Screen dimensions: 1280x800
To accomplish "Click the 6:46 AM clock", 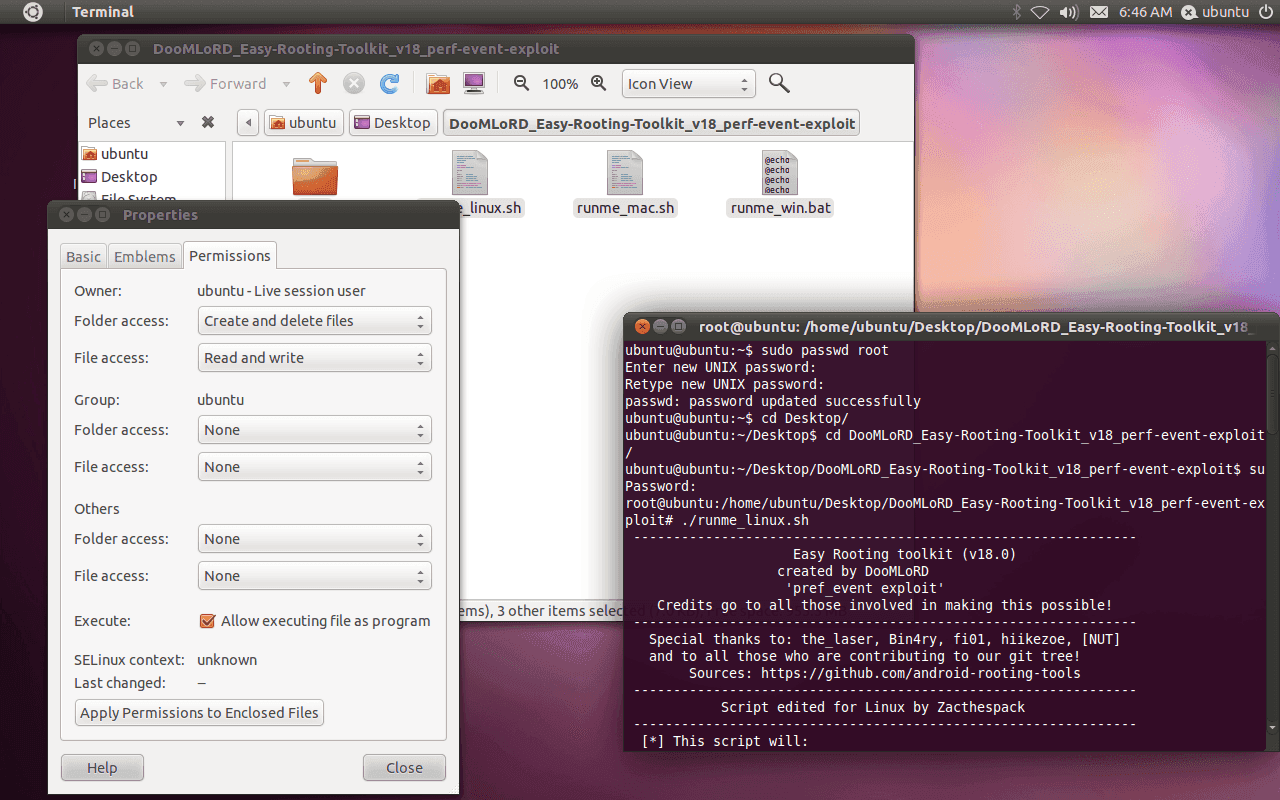I will pyautogui.click(x=1146, y=12).
